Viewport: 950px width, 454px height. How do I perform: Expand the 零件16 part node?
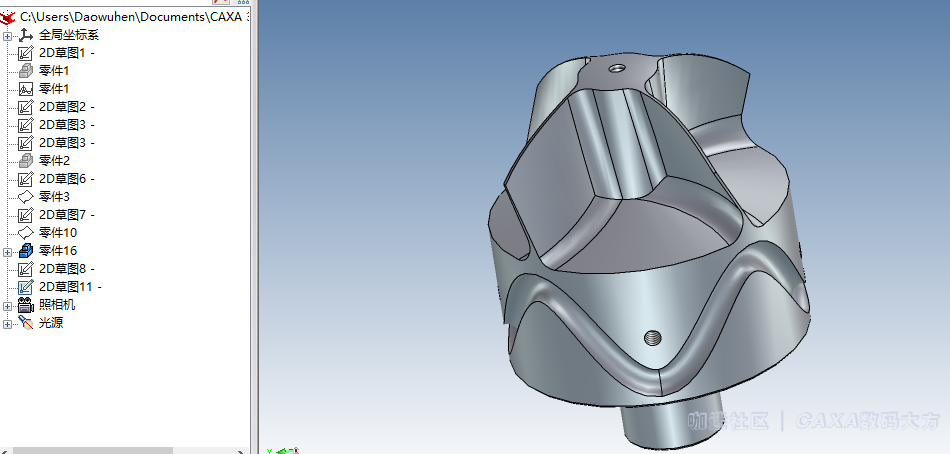[8, 251]
